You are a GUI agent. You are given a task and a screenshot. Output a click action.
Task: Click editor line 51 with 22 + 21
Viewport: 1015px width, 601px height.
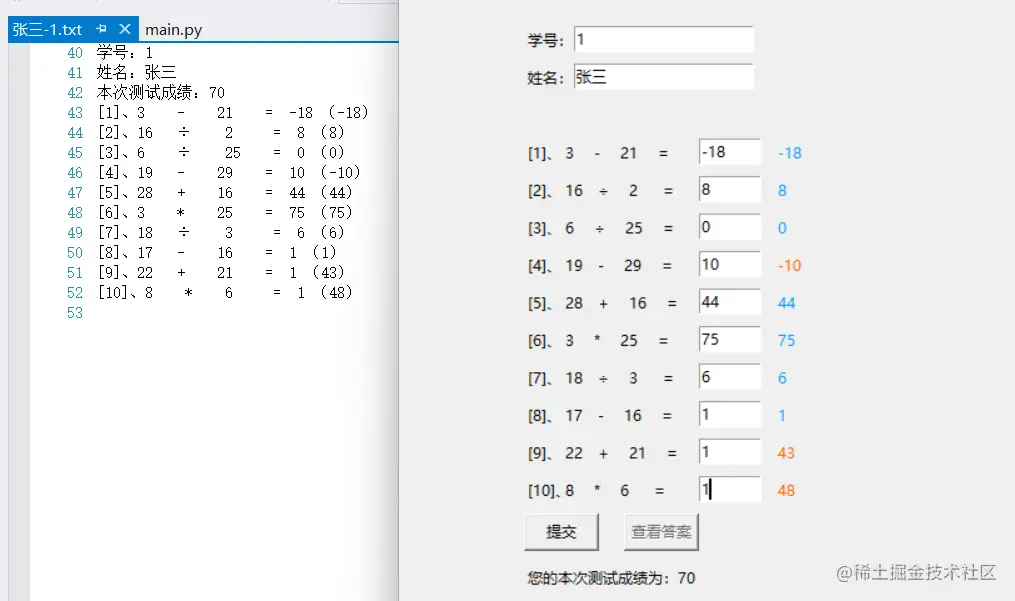coord(221,273)
